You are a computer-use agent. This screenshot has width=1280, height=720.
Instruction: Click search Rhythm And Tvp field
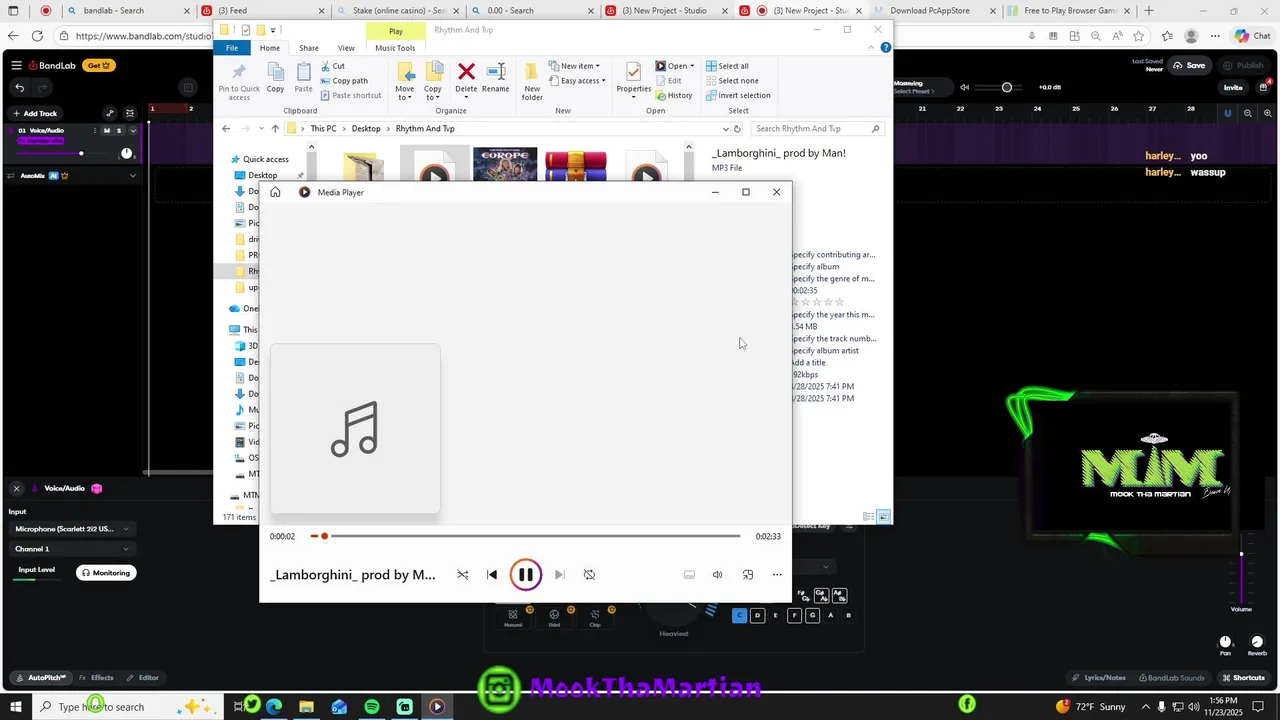point(816,129)
